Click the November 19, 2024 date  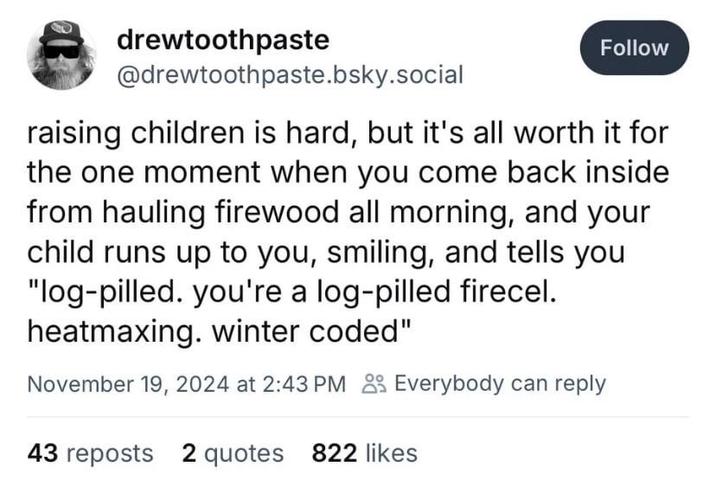tap(126, 384)
